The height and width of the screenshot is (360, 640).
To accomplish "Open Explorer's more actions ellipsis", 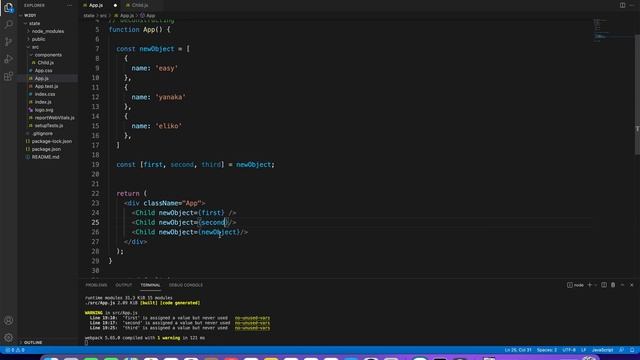I will 69,5.
